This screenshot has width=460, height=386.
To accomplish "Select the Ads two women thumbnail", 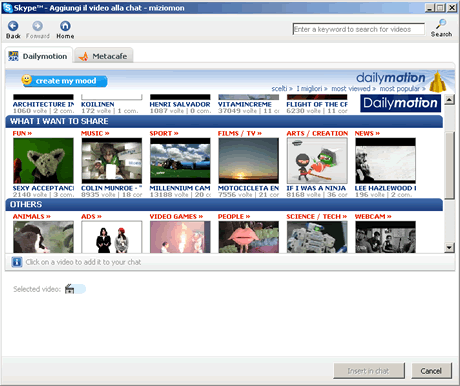I will click(x=112, y=237).
